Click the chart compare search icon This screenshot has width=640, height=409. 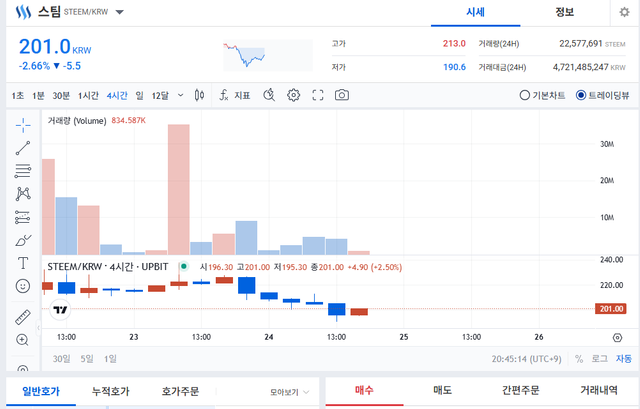[x=269, y=95]
